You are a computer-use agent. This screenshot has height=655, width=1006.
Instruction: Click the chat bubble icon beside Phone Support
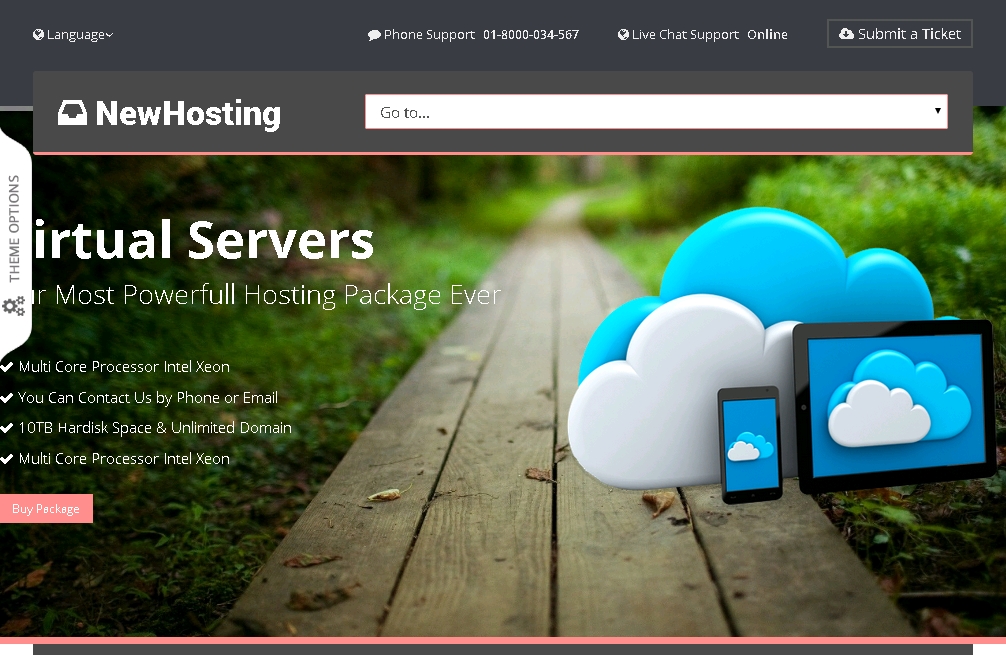click(x=374, y=35)
